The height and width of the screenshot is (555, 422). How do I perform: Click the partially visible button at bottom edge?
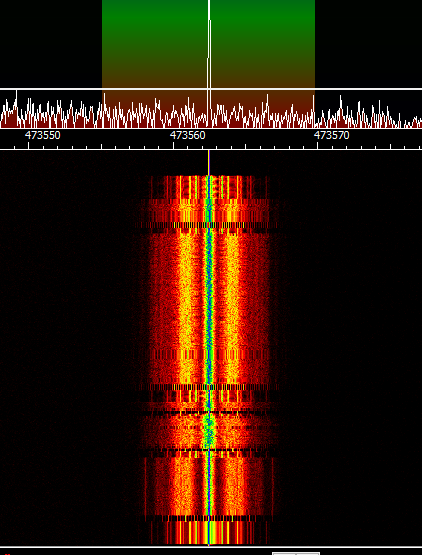pos(296,553)
